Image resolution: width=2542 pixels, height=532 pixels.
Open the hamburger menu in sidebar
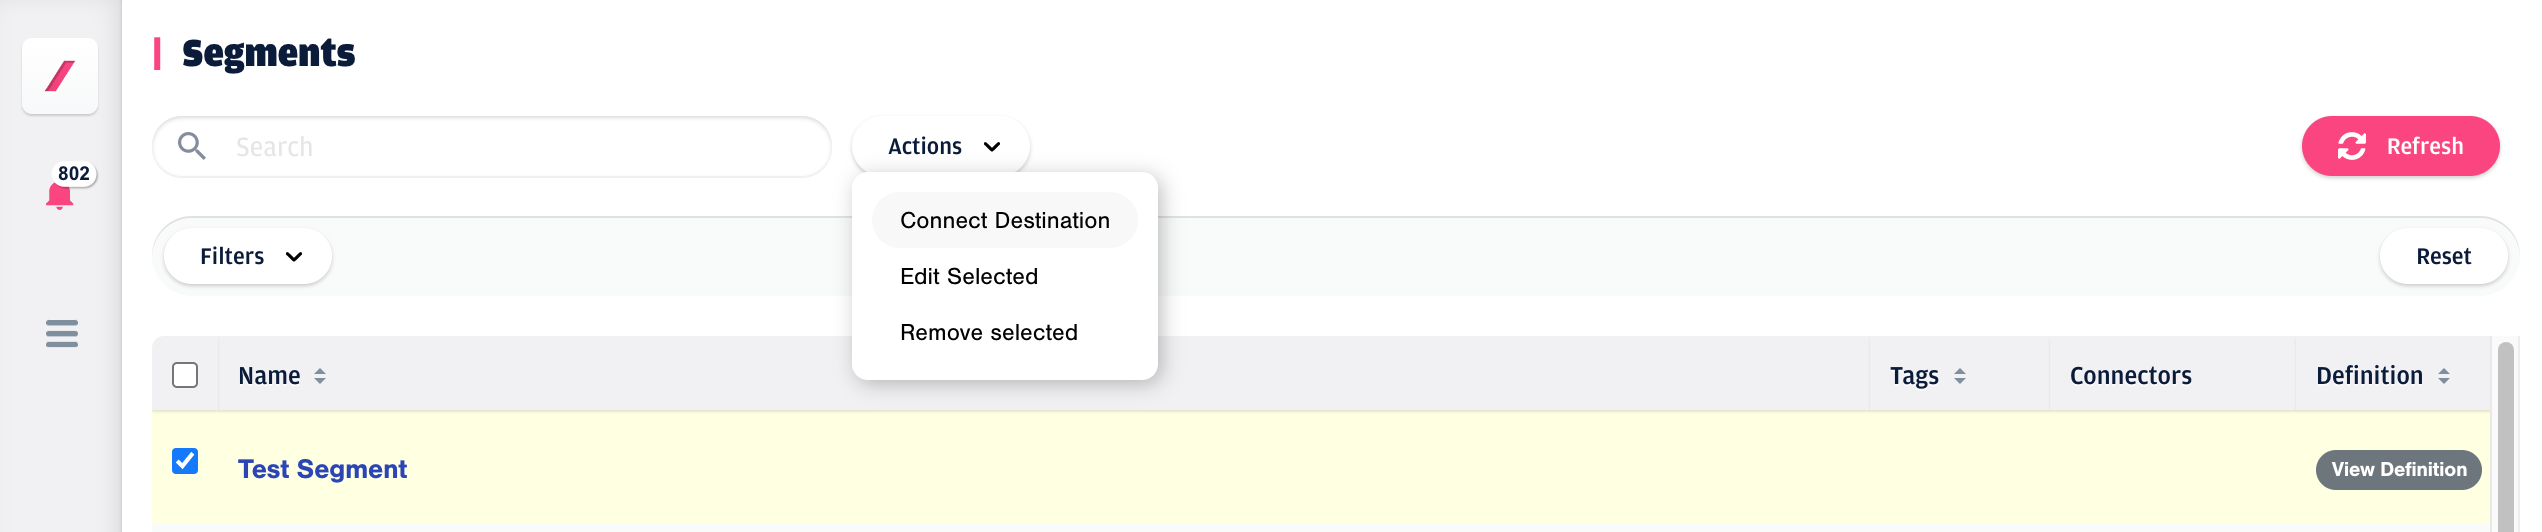click(62, 333)
